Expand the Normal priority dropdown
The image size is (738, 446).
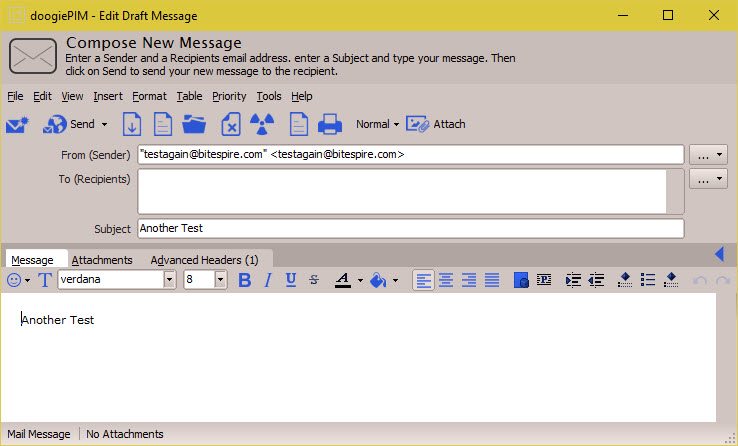click(x=378, y=124)
